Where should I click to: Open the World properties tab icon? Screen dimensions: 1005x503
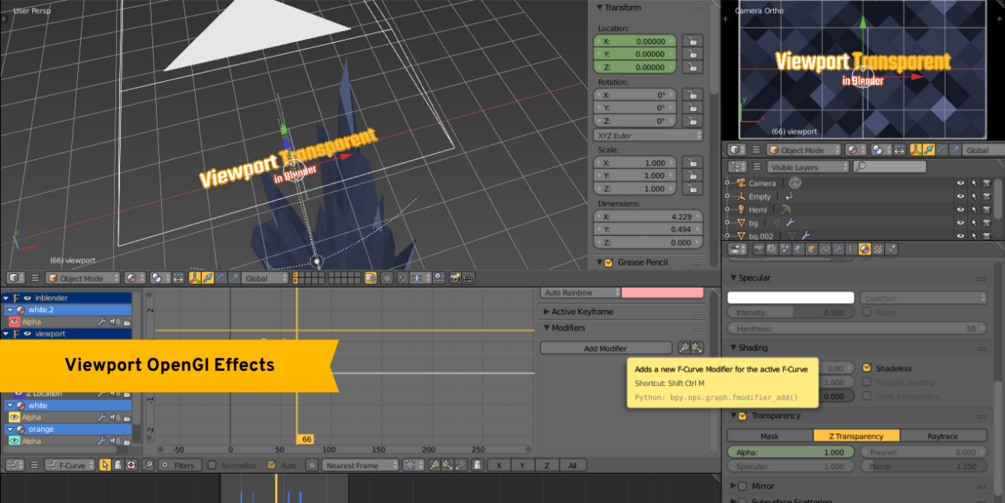coord(799,249)
